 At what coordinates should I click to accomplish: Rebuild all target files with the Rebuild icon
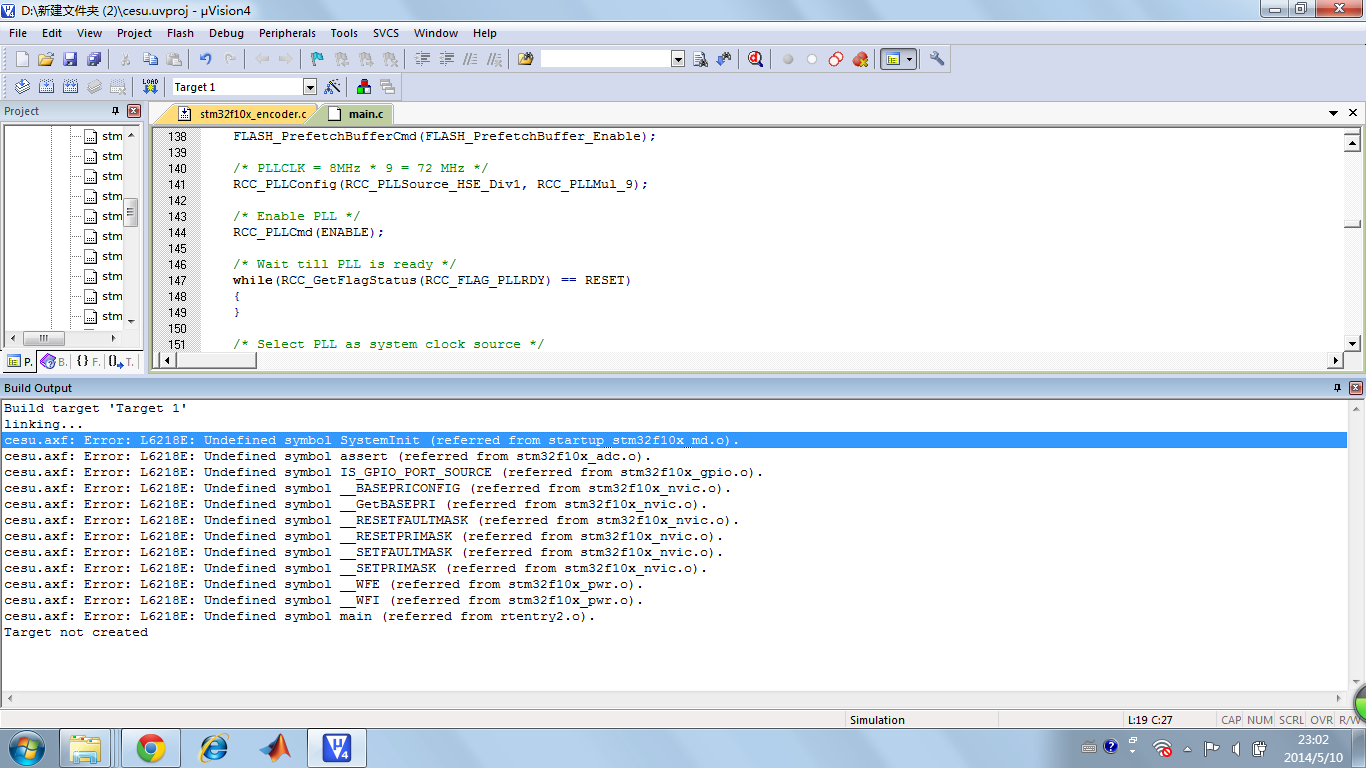click(x=70, y=87)
